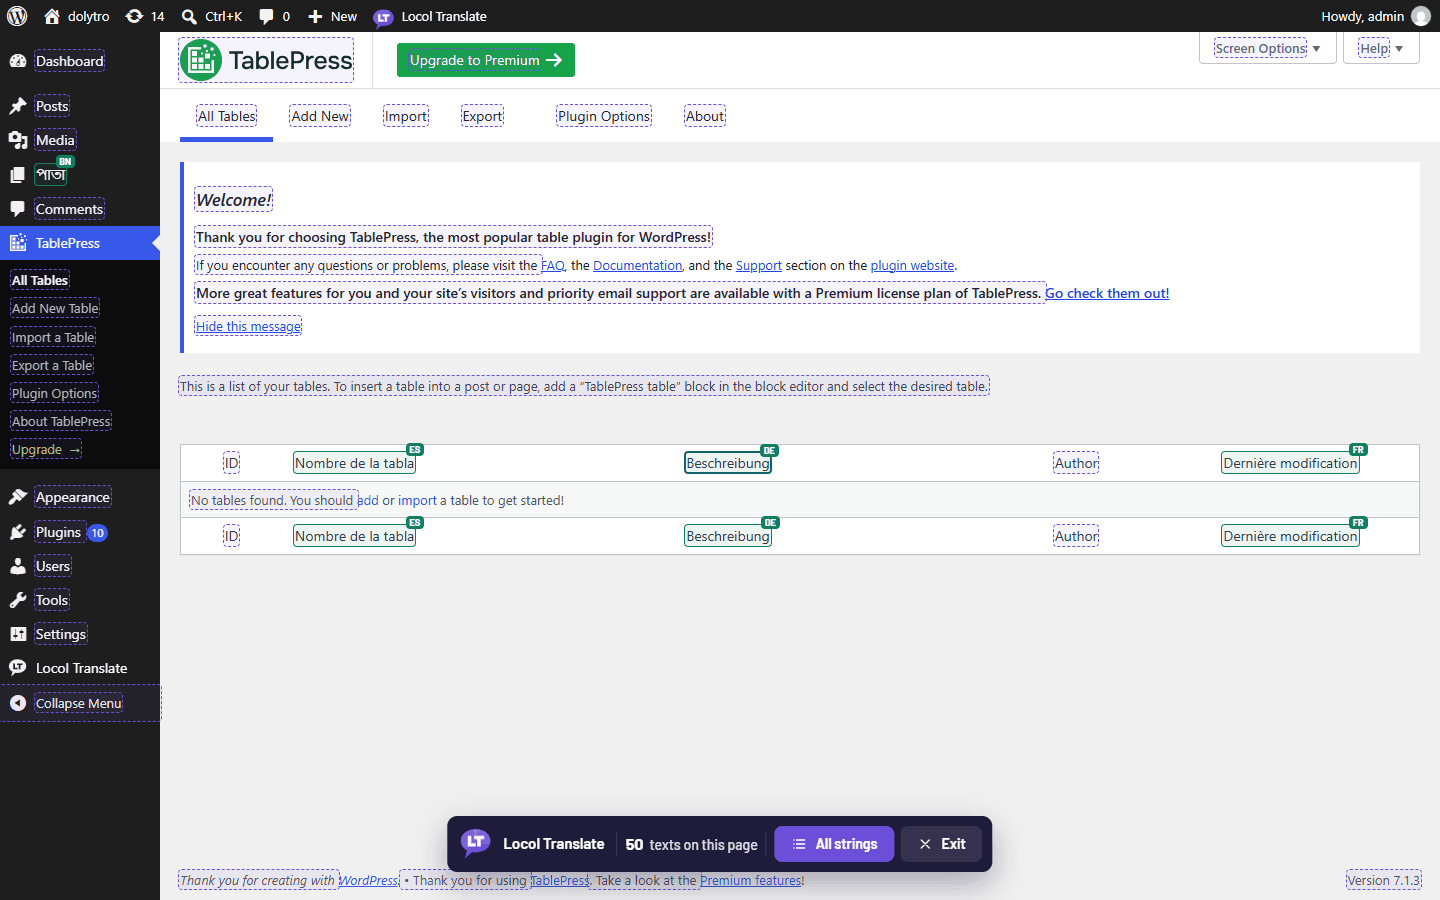
Task: Click the import table link
Action: [417, 500]
